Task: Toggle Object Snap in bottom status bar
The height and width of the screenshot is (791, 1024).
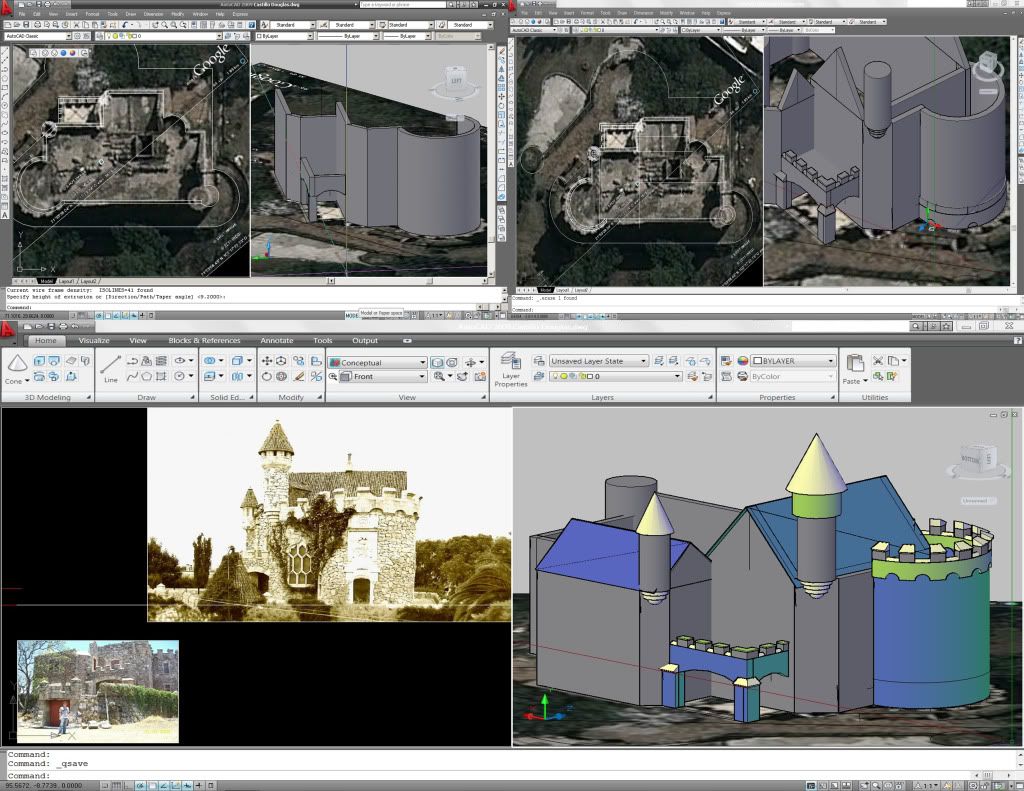Action: [x=152, y=786]
